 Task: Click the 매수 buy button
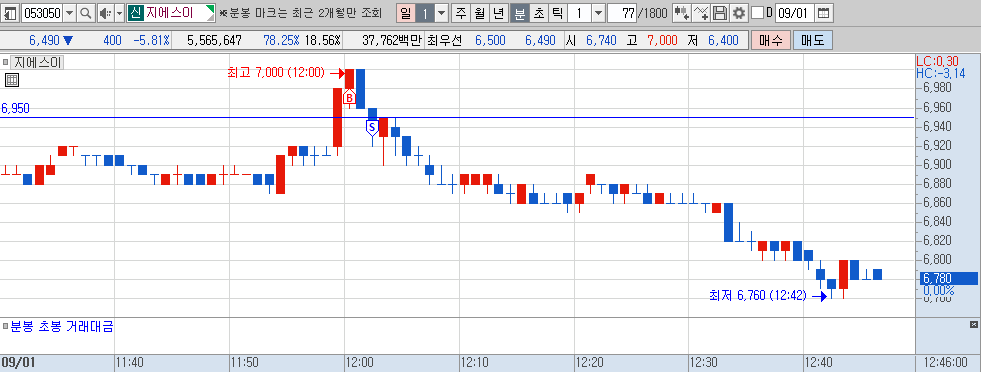[771, 41]
